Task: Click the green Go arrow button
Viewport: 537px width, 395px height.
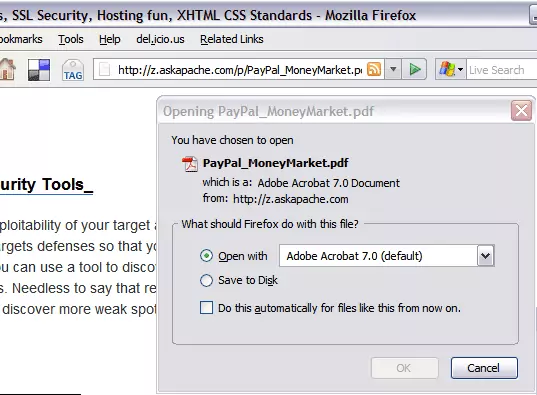Action: tap(414, 70)
